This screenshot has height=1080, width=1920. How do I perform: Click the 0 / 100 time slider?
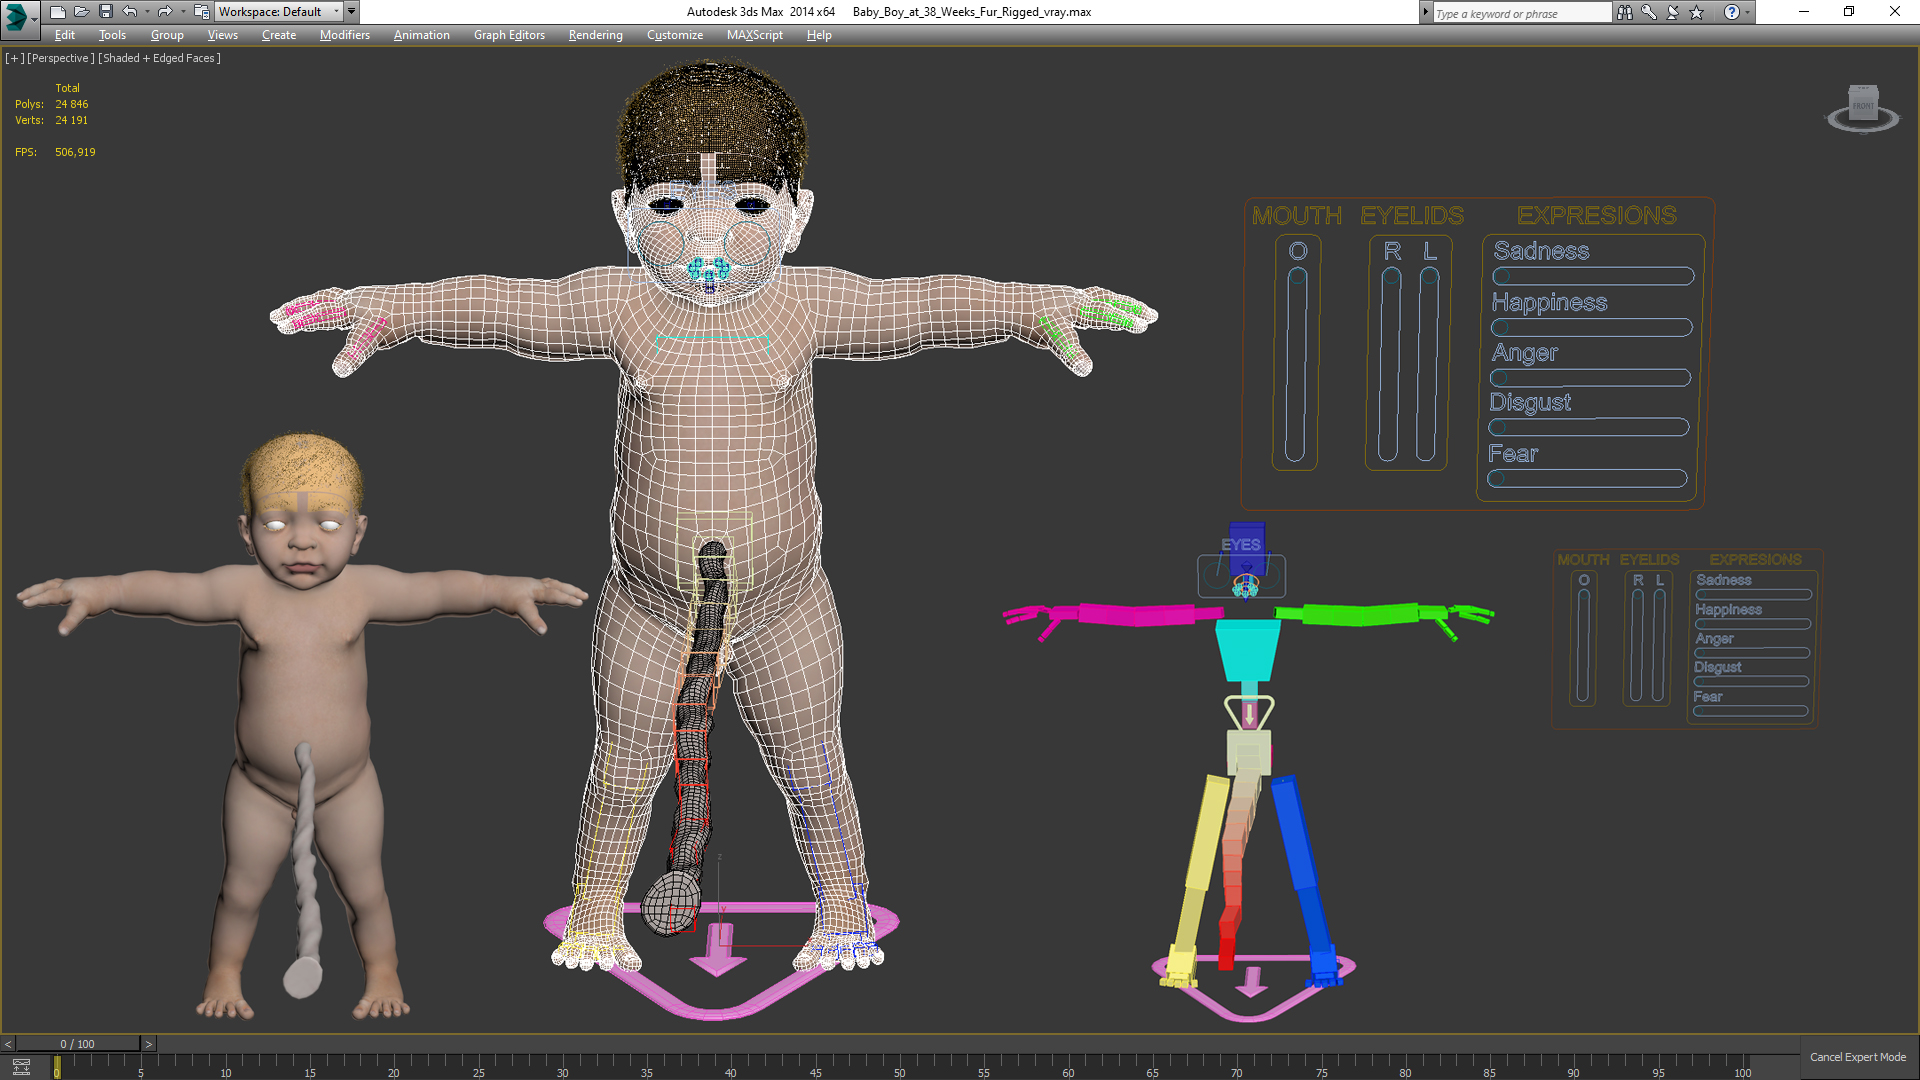(78, 1044)
